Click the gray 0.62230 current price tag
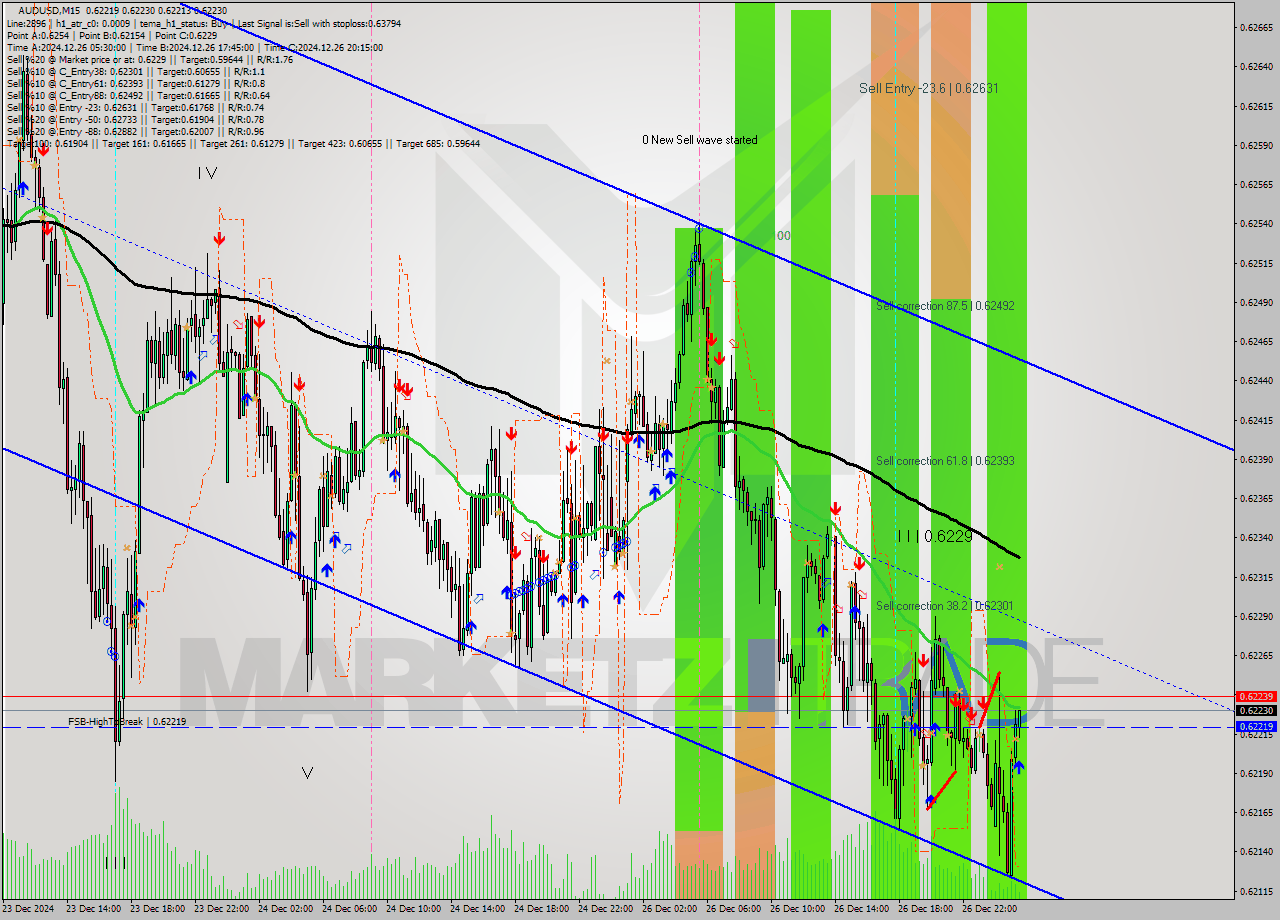The image size is (1280, 920). 1255,710
